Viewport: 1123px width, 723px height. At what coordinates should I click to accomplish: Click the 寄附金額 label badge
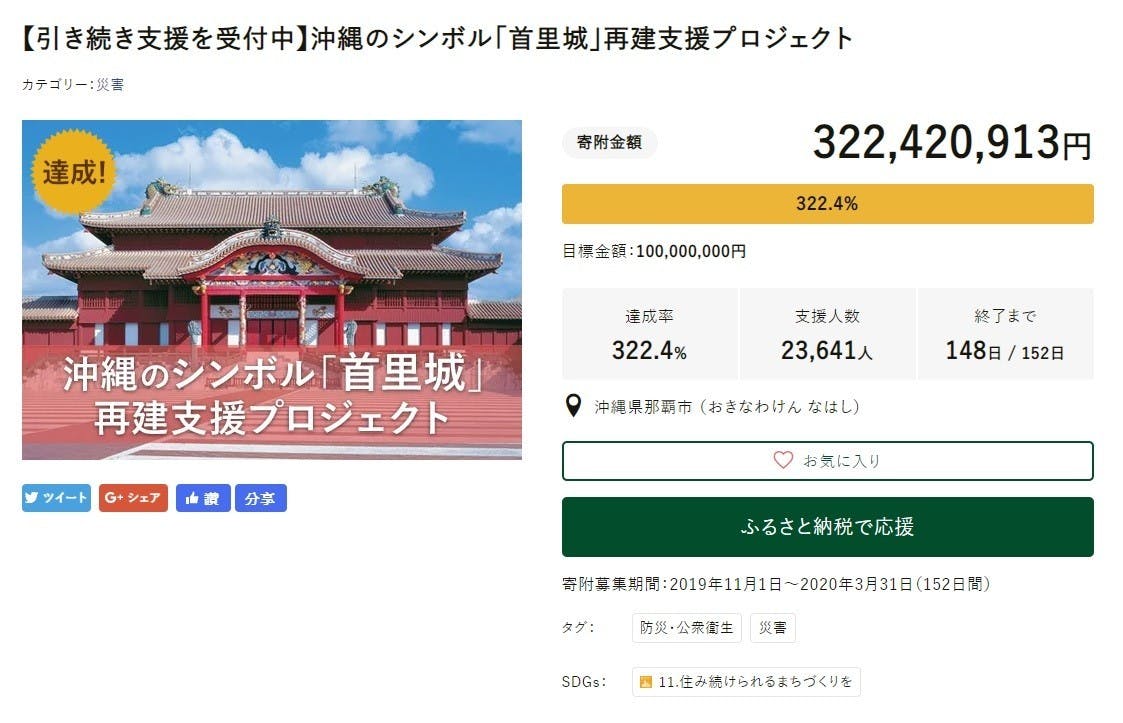click(609, 143)
